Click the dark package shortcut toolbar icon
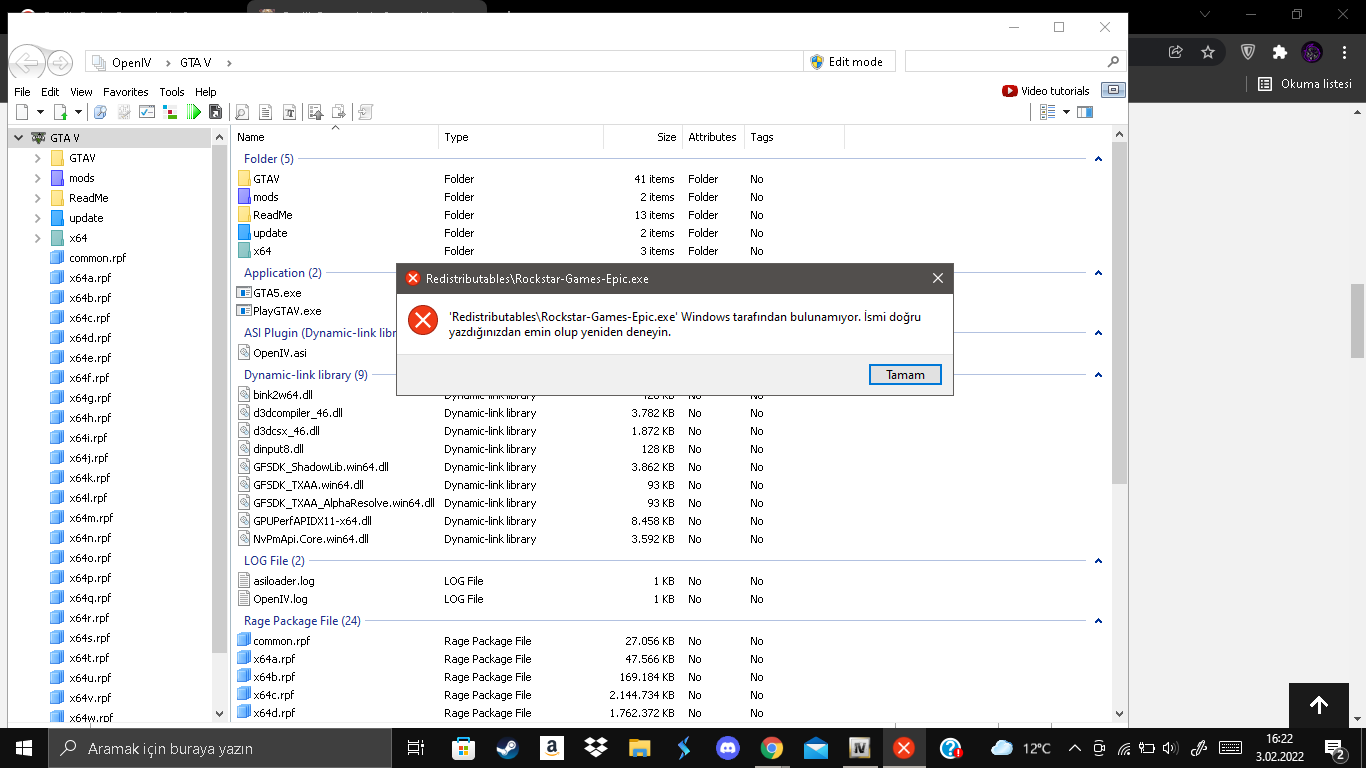The width and height of the screenshot is (1366, 768). tap(215, 112)
